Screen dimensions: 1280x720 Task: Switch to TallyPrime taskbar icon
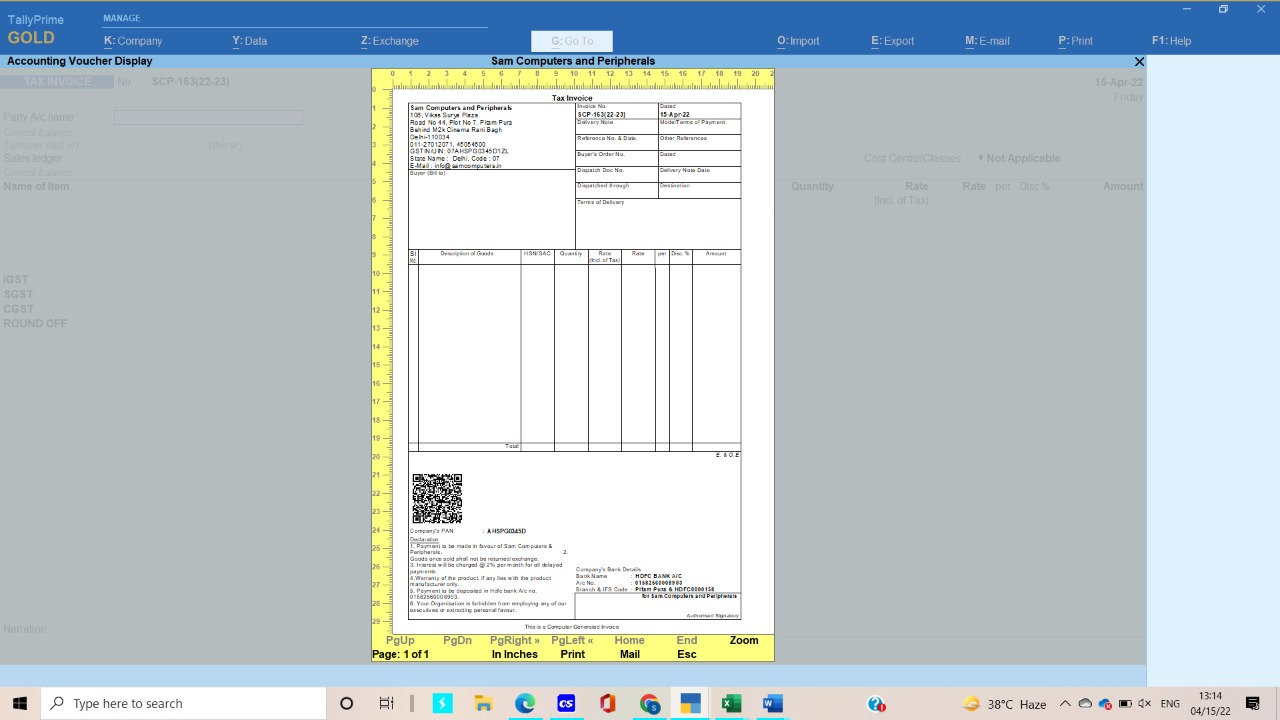click(690, 703)
